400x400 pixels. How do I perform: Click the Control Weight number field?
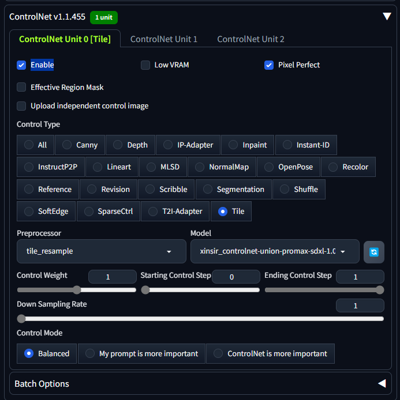pyautogui.click(x=112, y=277)
